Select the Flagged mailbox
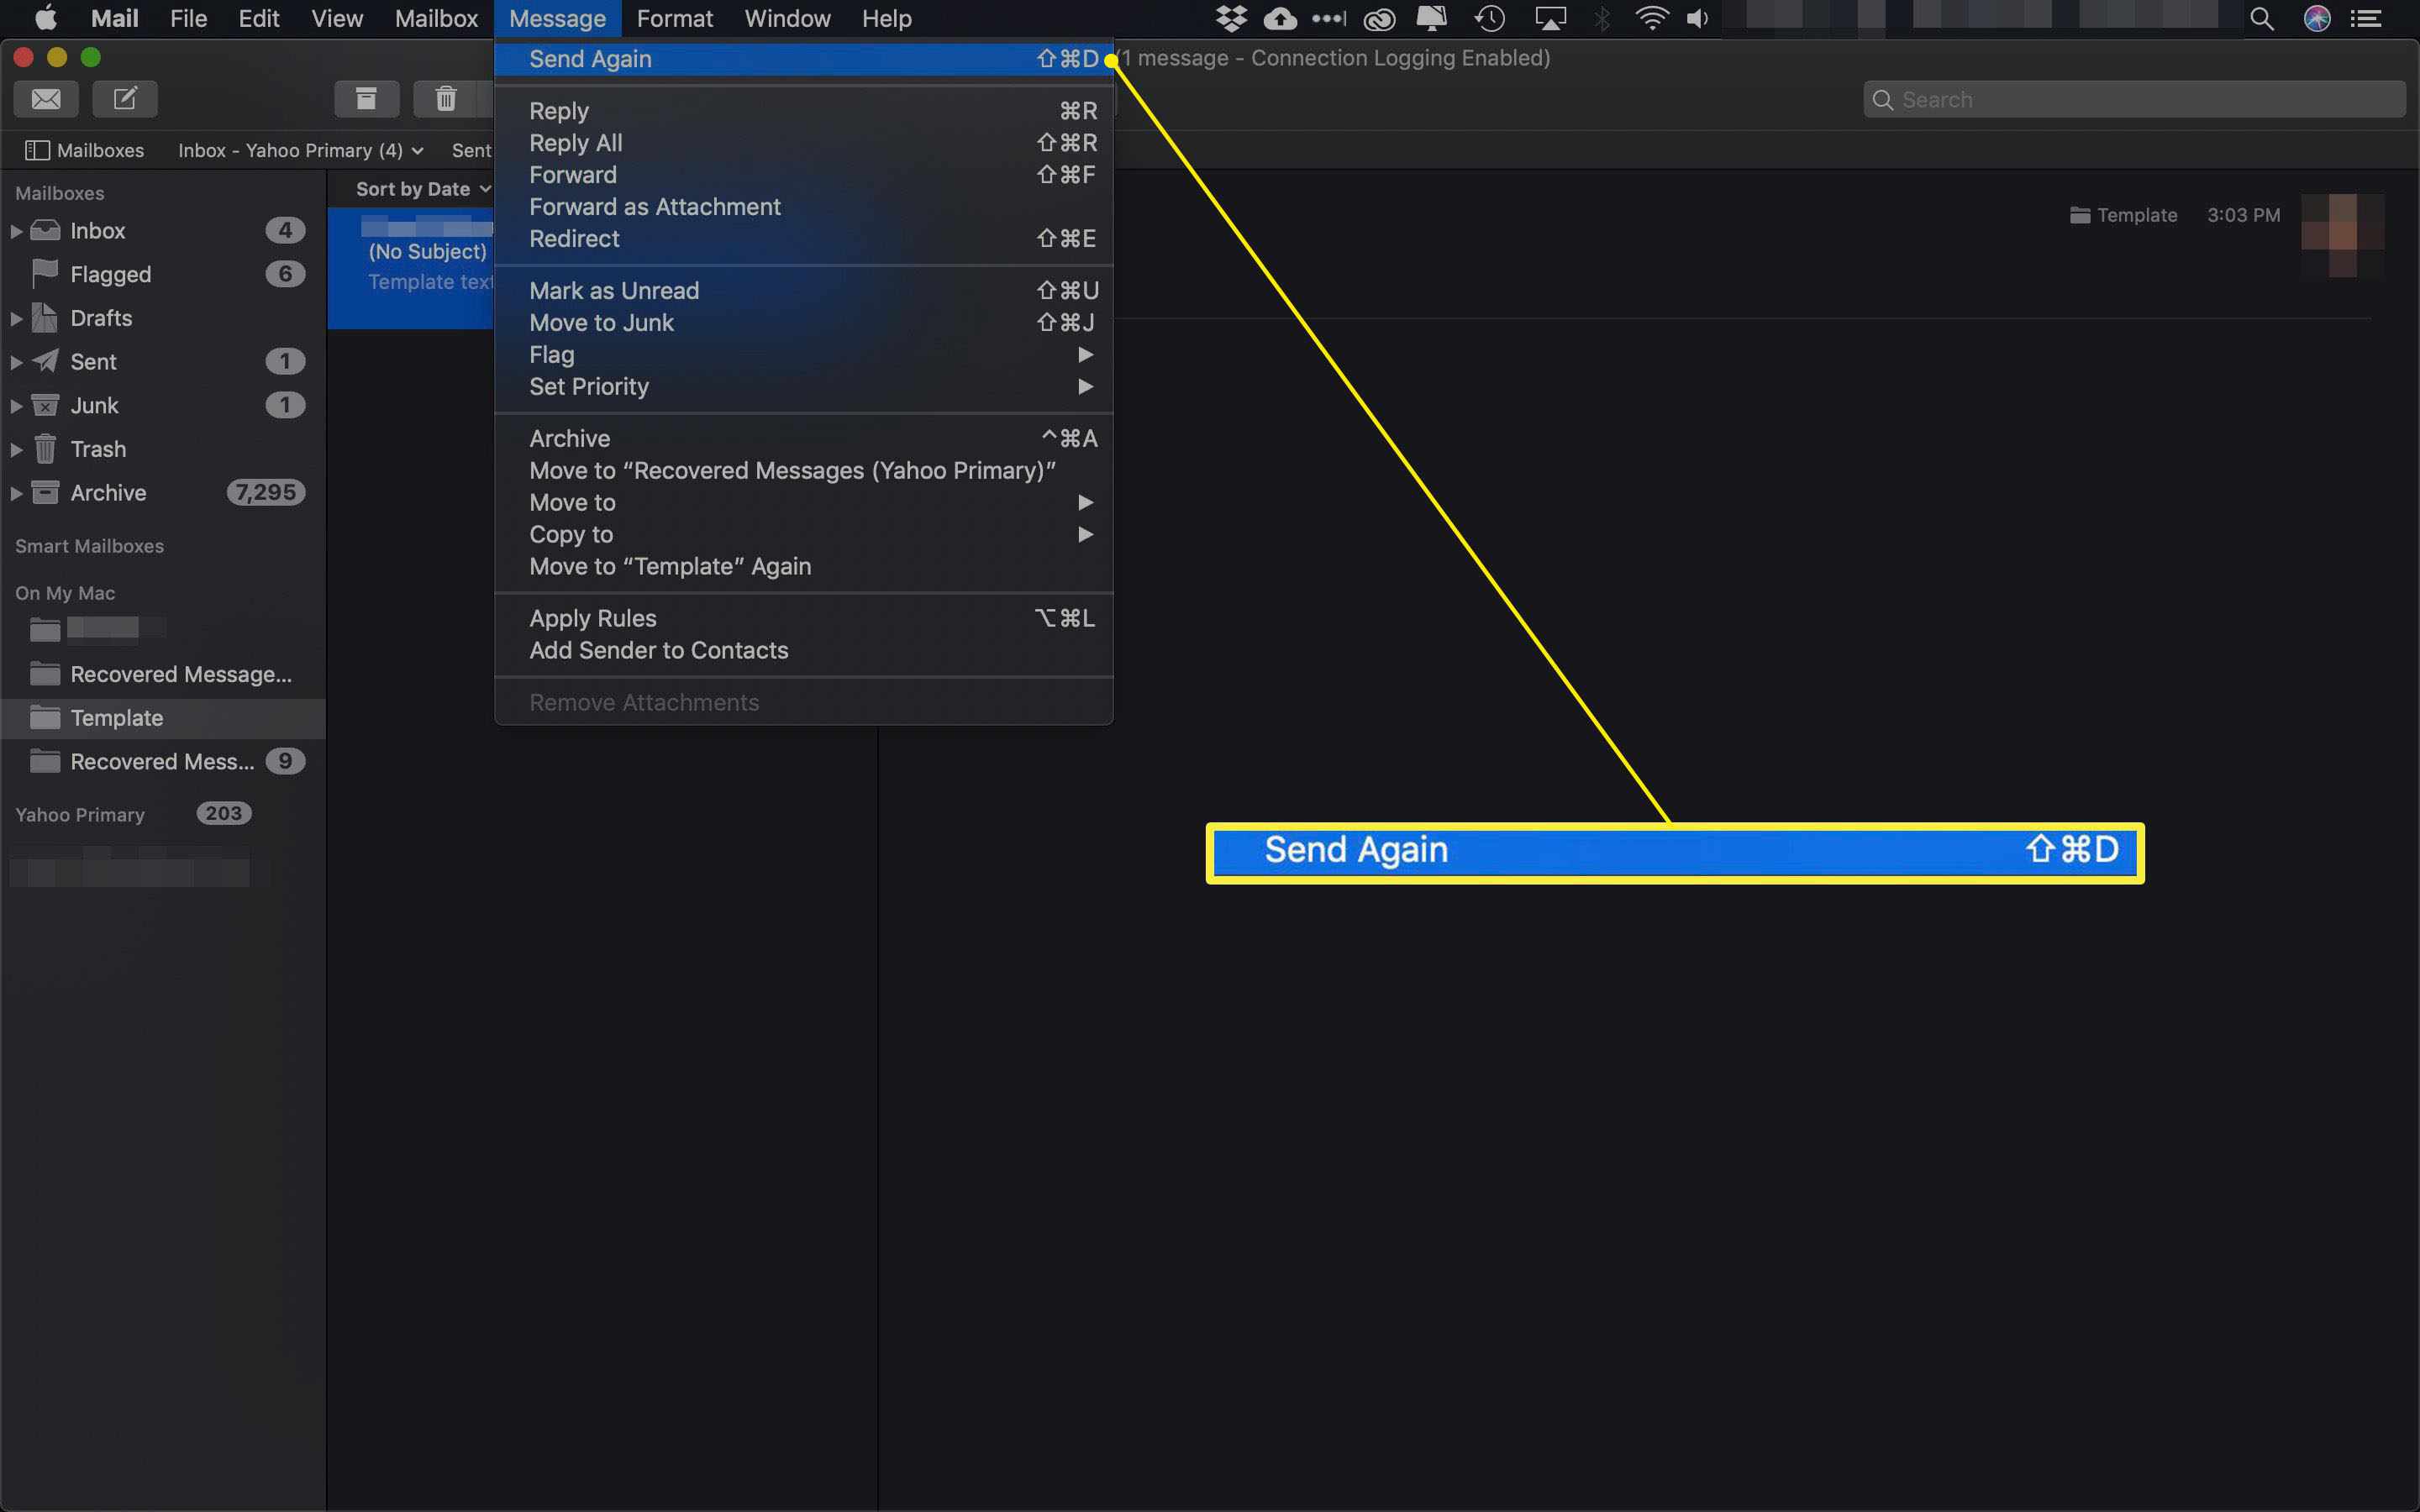Screen dimensions: 2420x1512 (163, 274)
